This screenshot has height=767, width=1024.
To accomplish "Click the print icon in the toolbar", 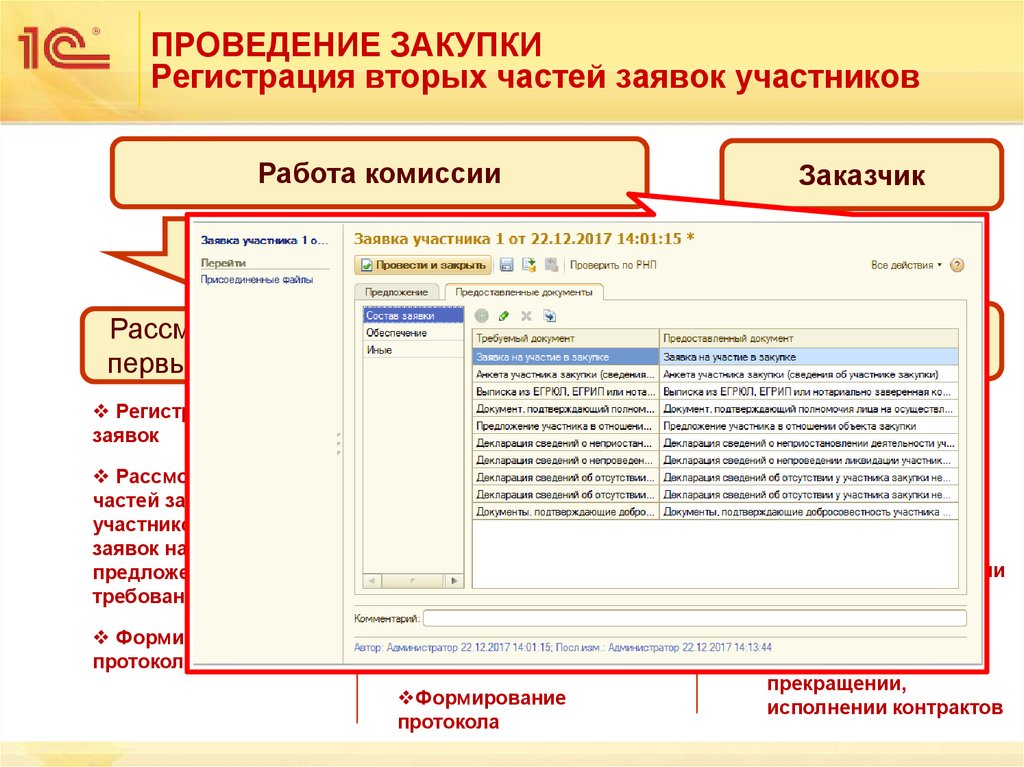I will point(551,264).
